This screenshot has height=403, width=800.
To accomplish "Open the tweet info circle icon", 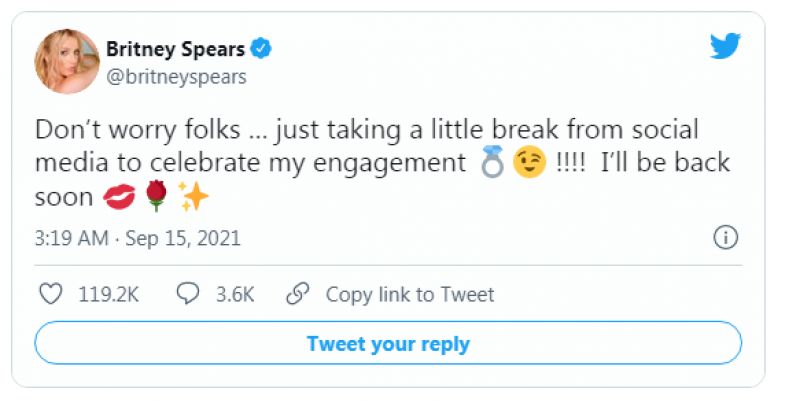I will coord(725,238).
